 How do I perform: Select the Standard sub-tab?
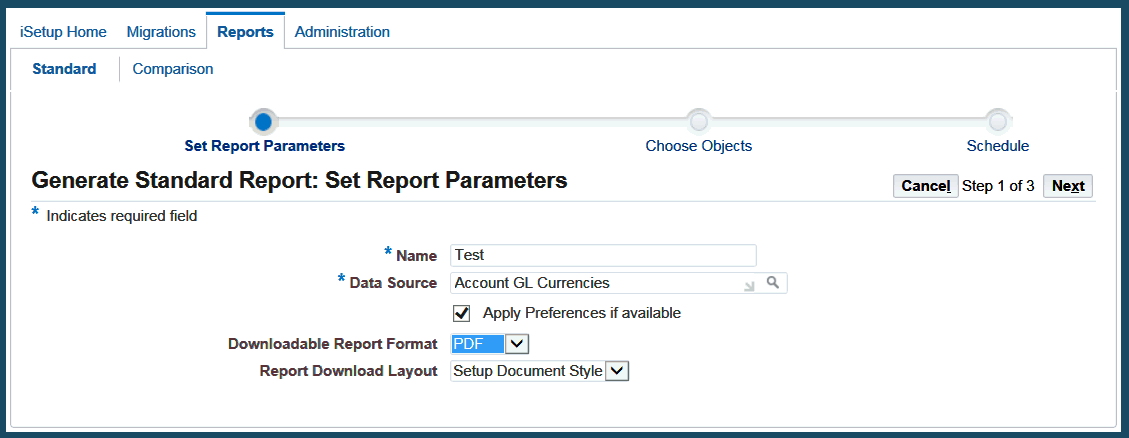coord(64,69)
